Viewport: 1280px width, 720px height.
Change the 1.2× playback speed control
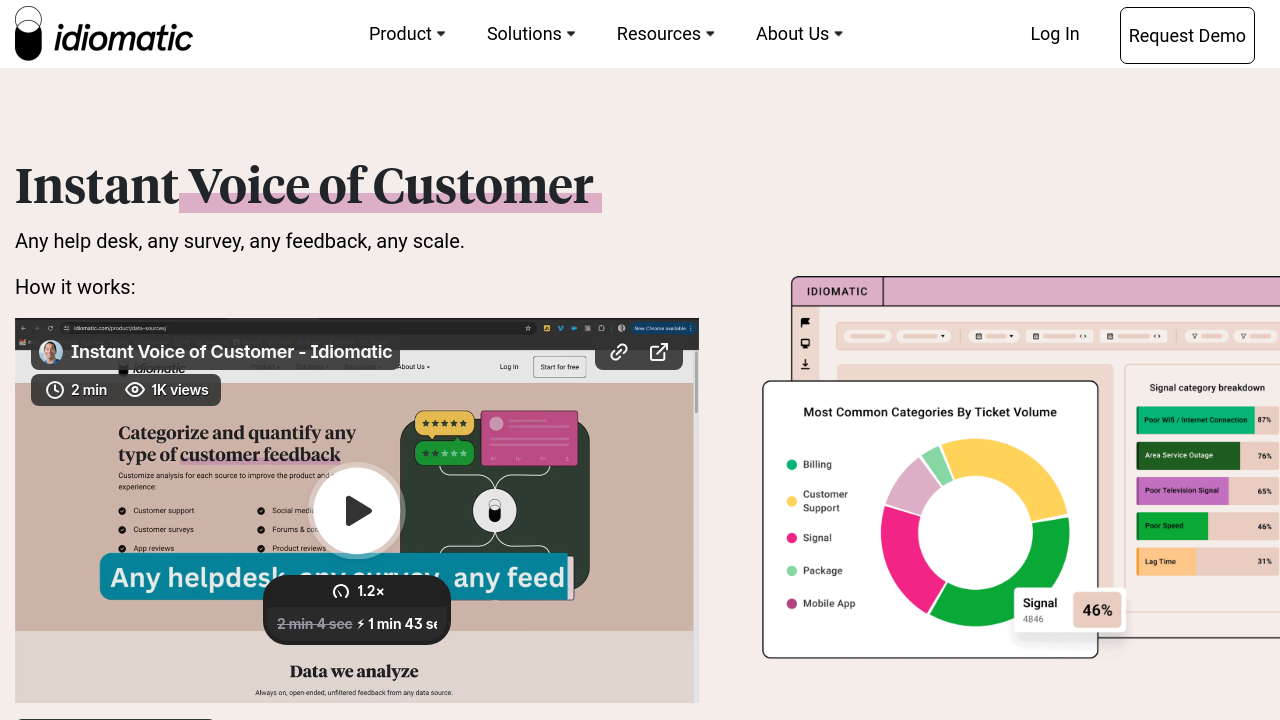358,591
